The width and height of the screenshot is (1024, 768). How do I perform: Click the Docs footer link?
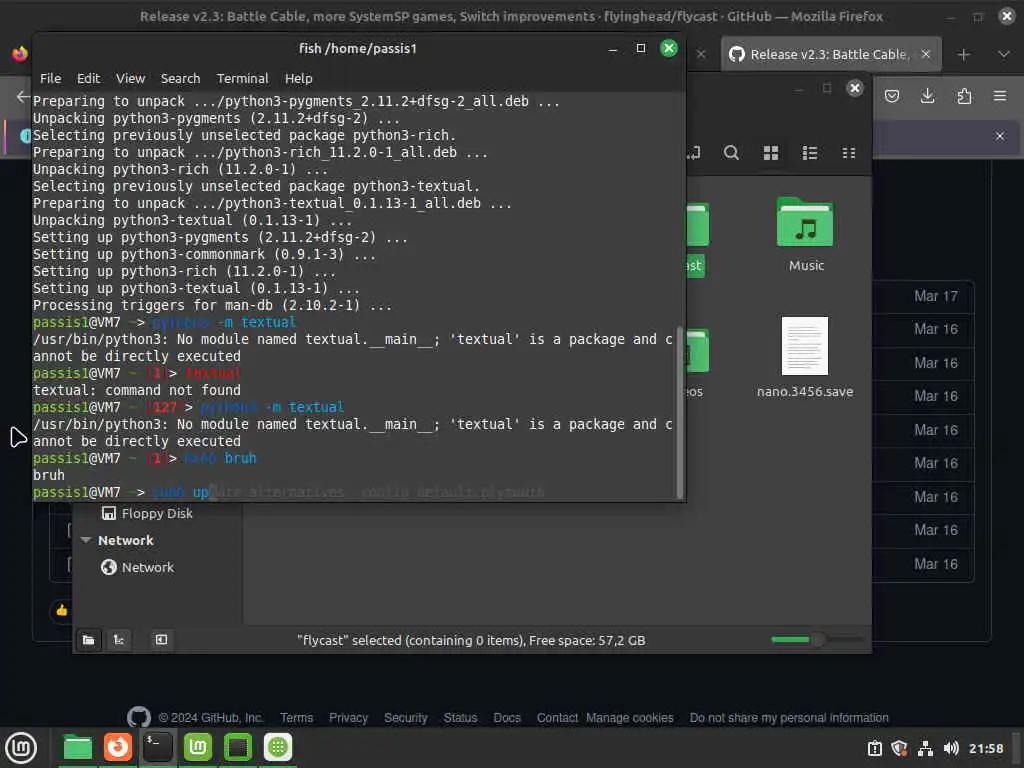click(507, 718)
